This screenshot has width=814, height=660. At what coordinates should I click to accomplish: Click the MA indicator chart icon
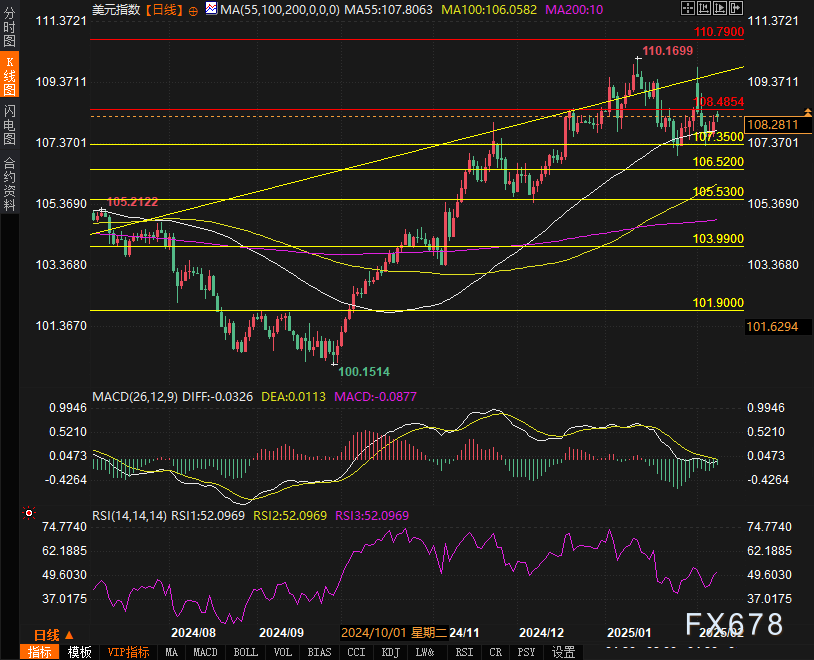click(211, 9)
